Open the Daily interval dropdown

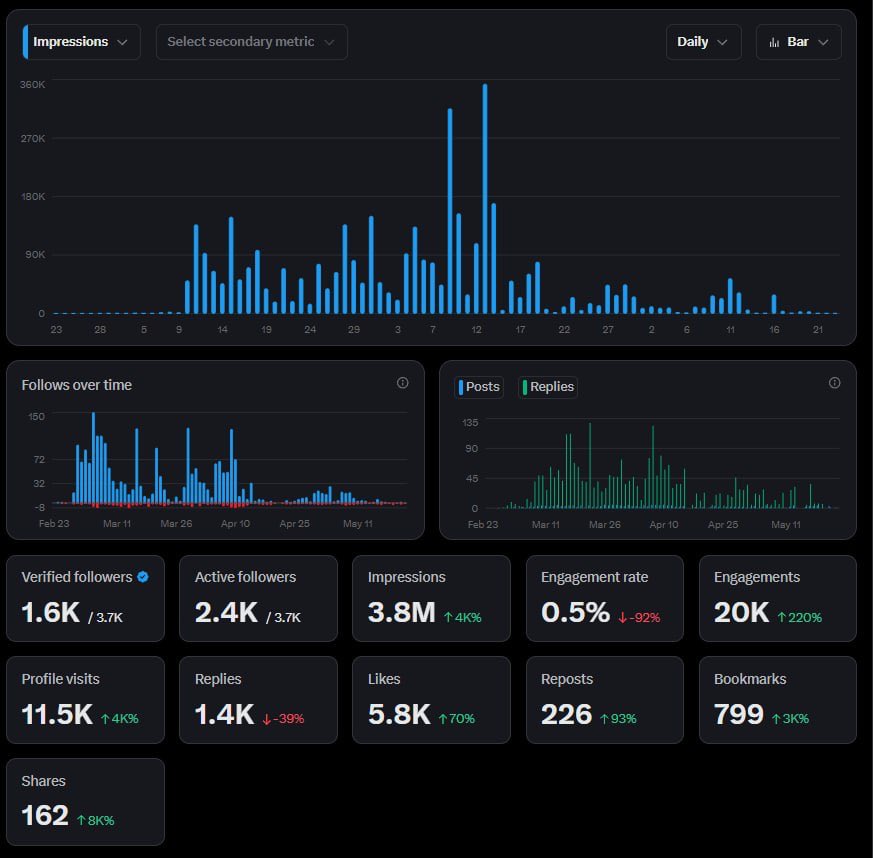703,42
